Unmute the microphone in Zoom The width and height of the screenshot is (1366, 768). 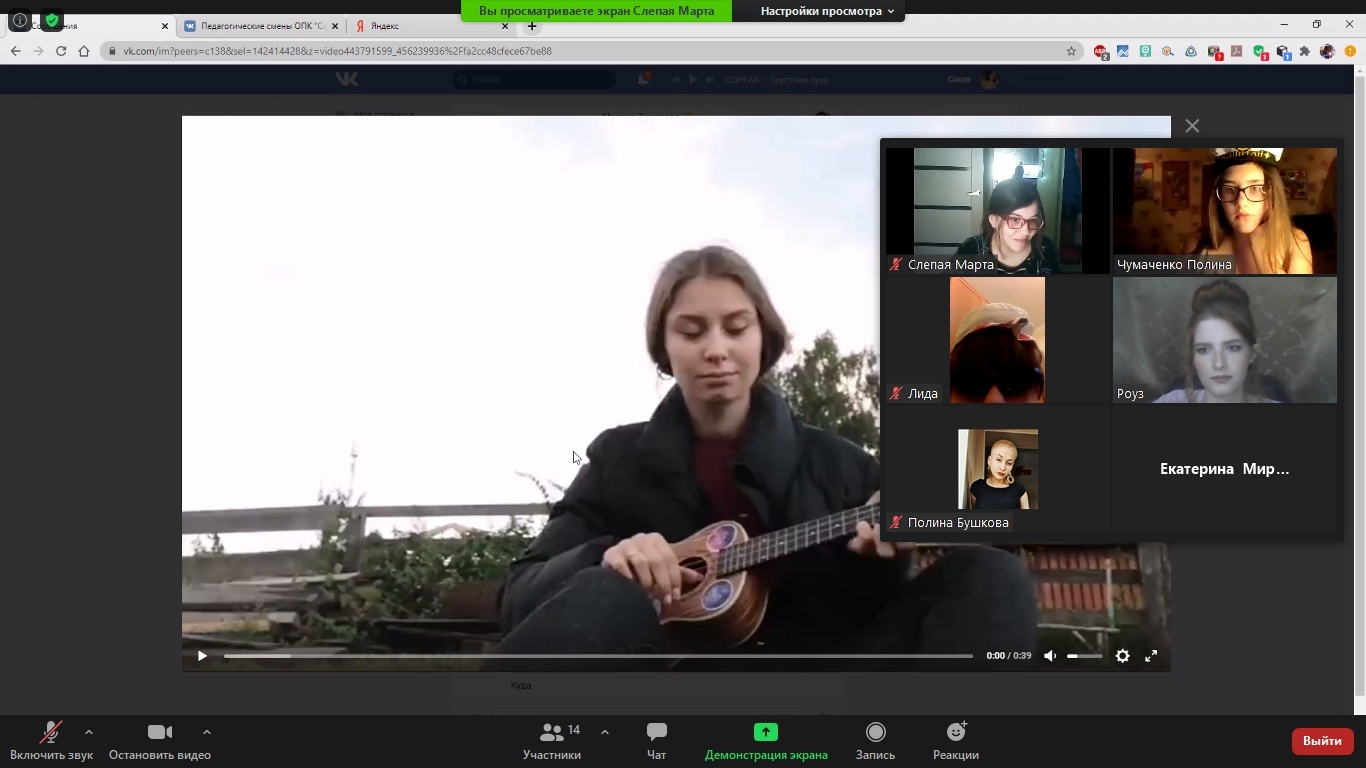[51, 741]
